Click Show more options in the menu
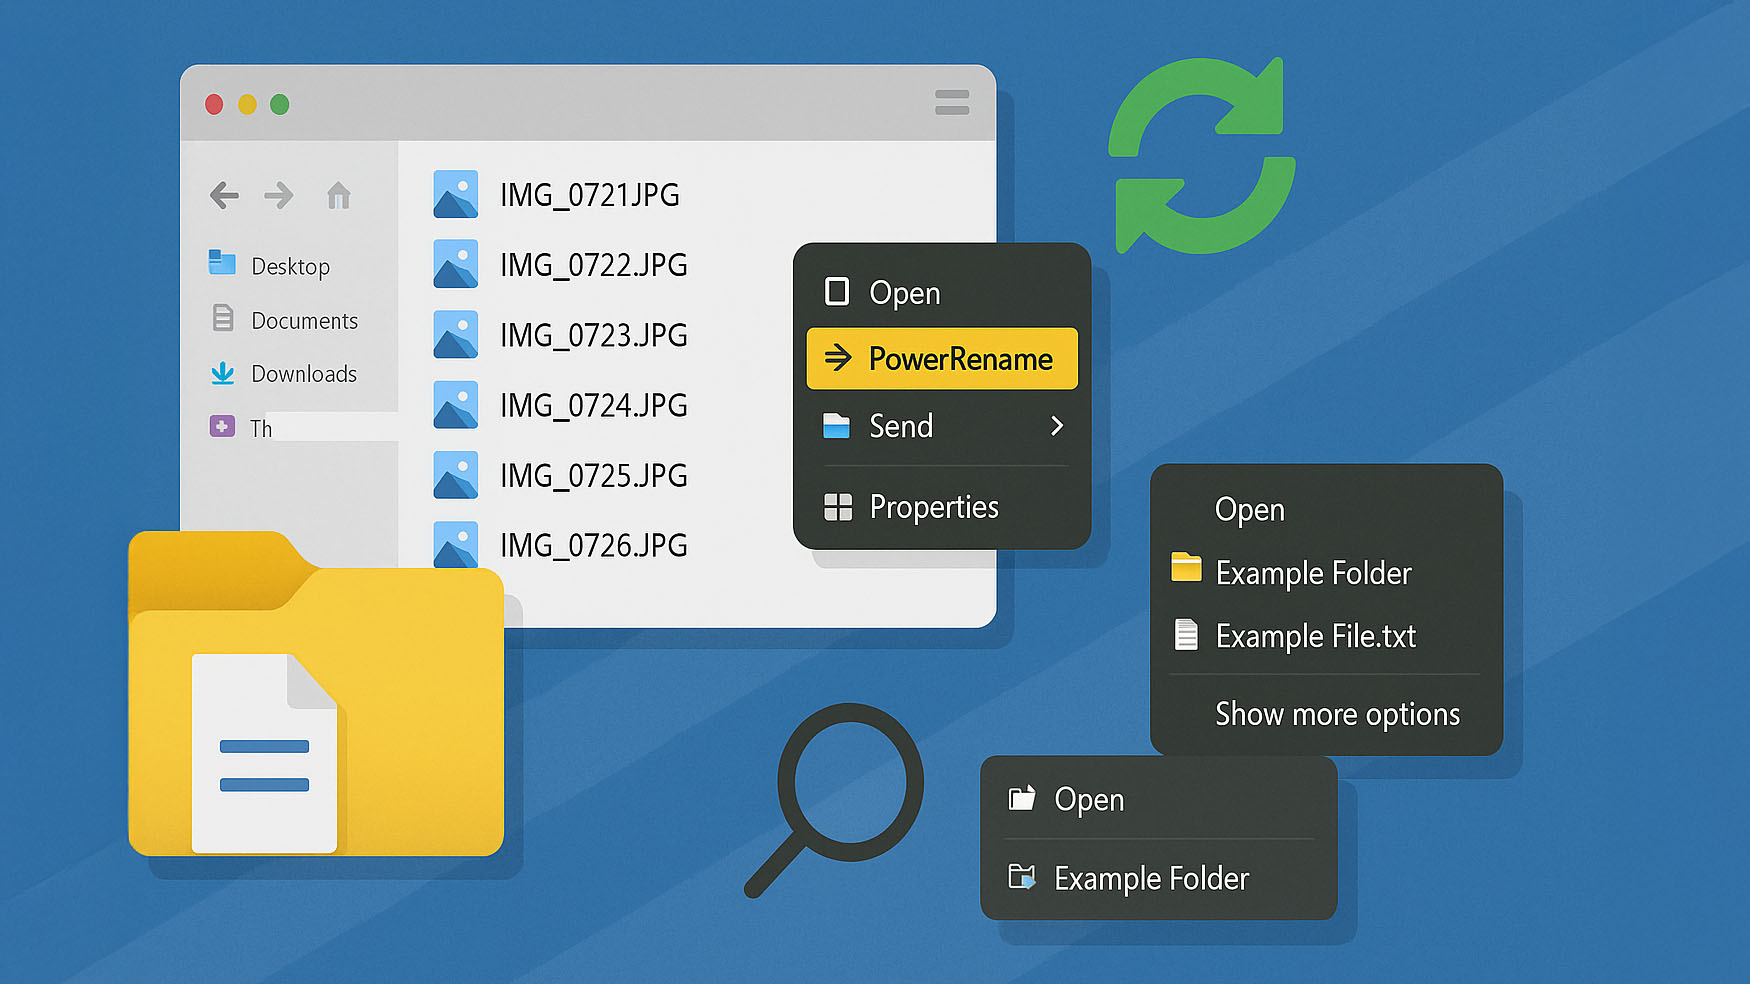 pos(1337,714)
